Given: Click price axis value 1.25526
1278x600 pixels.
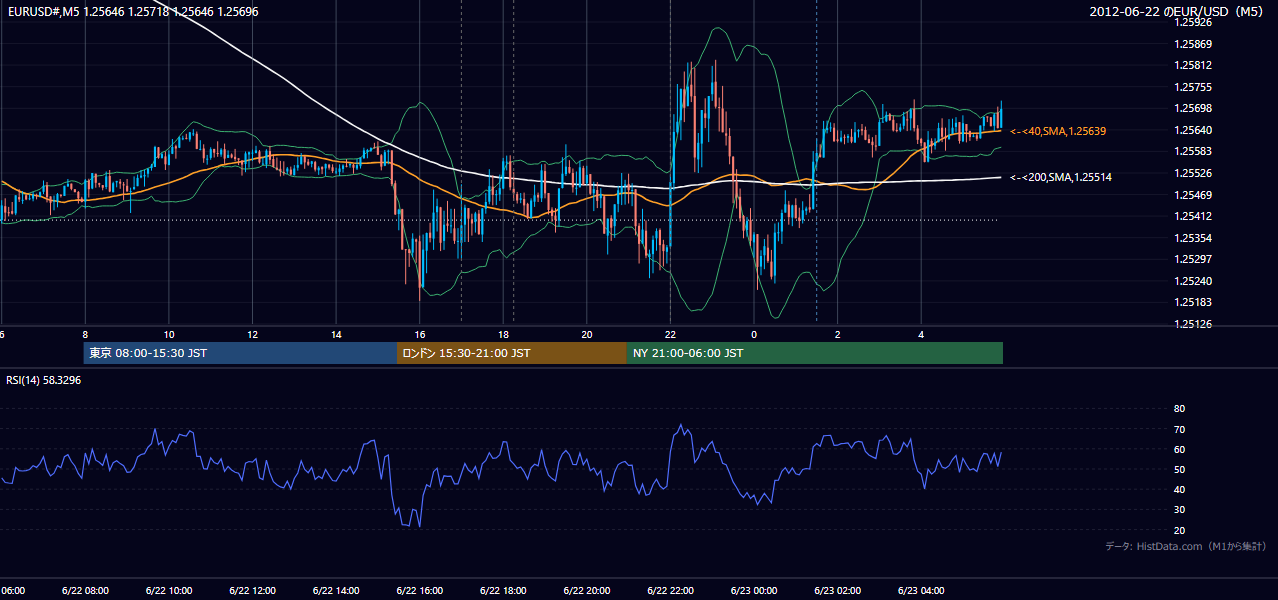Looking at the screenshot, I should (1194, 173).
